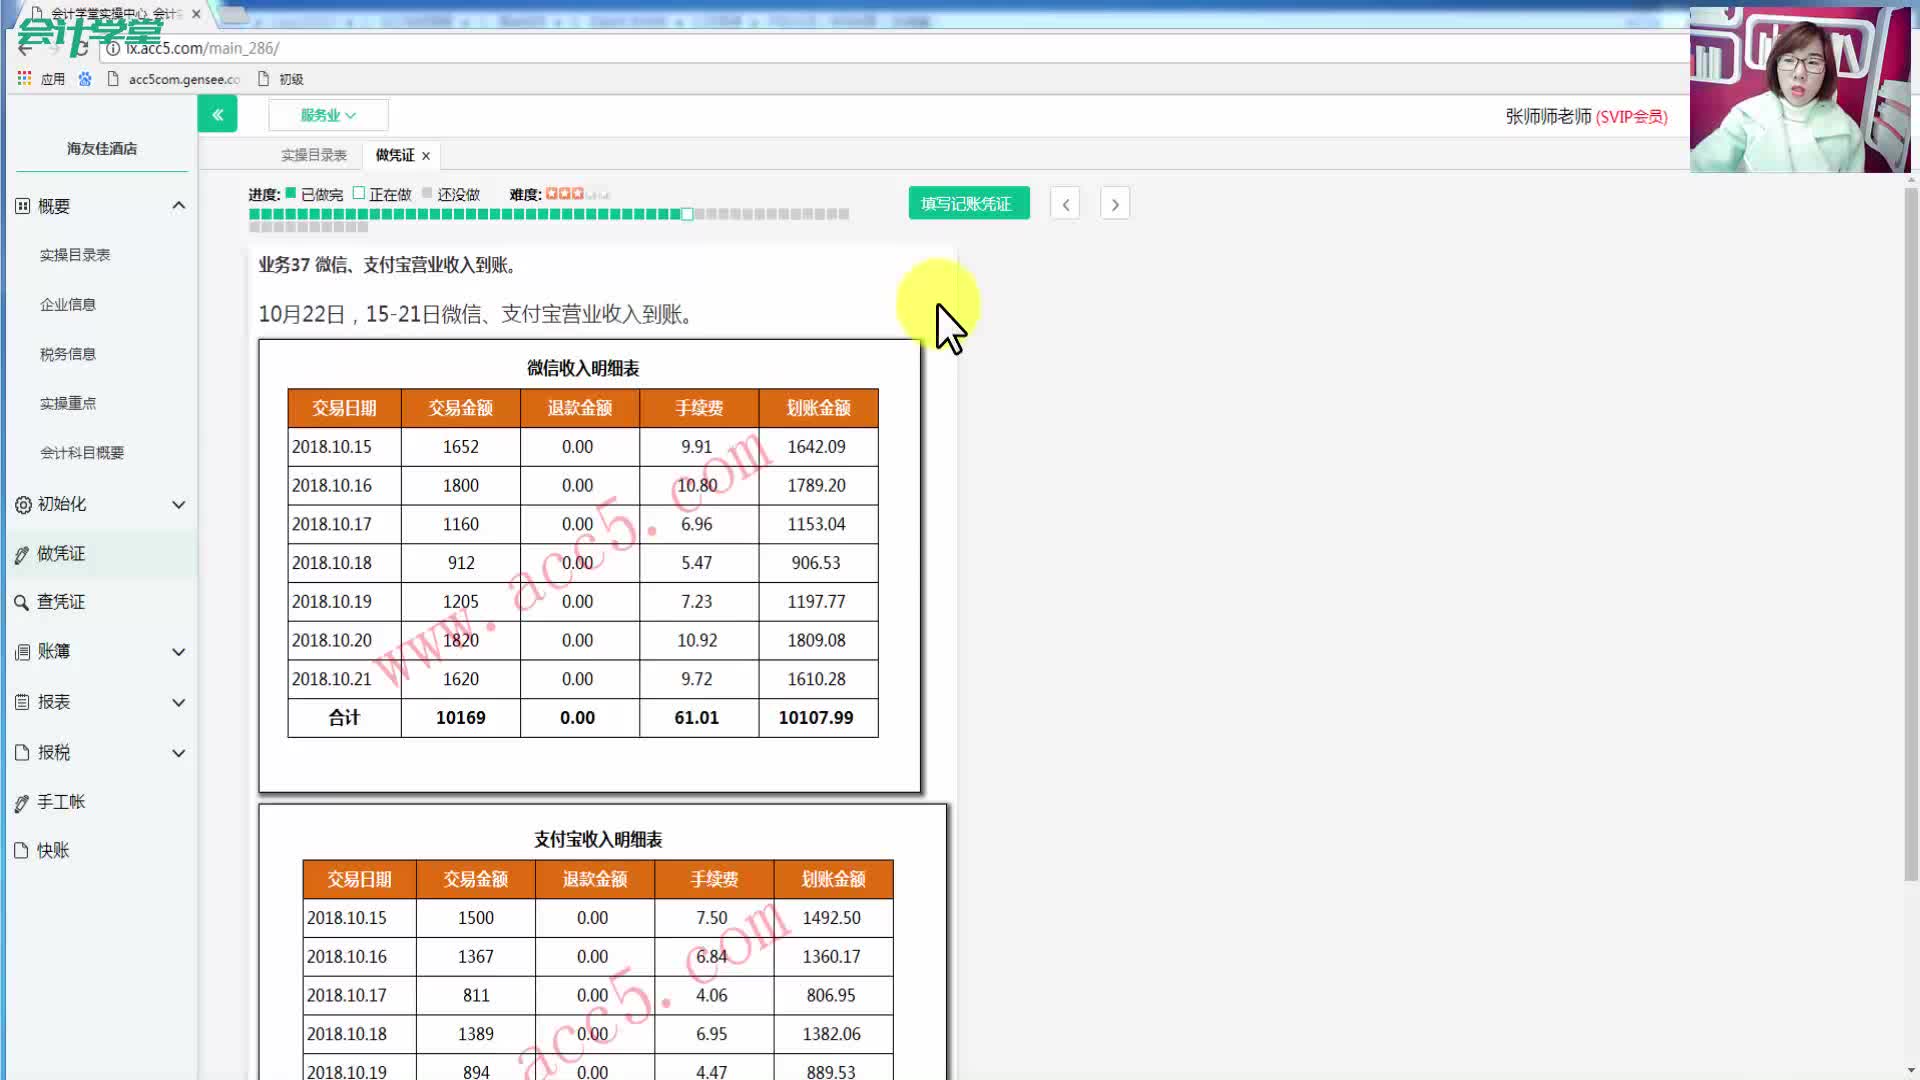
Task: Open the browser apps grid icon
Action: [x=25, y=78]
